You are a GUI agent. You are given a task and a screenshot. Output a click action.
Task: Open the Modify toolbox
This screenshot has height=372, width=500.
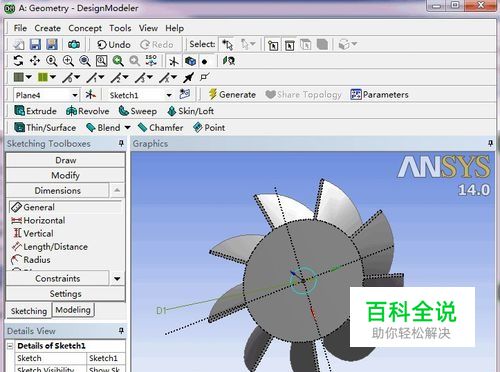[65, 175]
